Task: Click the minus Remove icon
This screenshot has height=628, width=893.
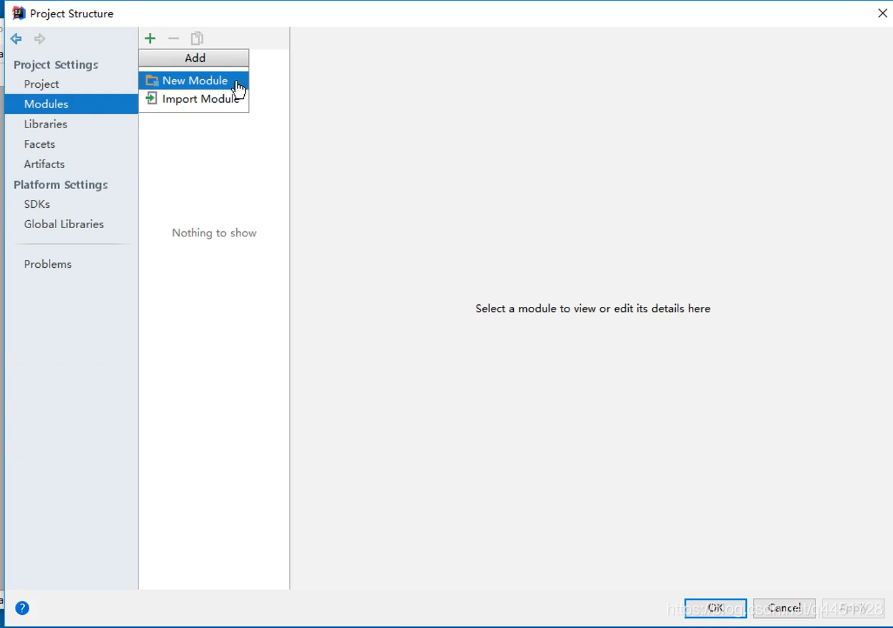Action: (x=174, y=38)
